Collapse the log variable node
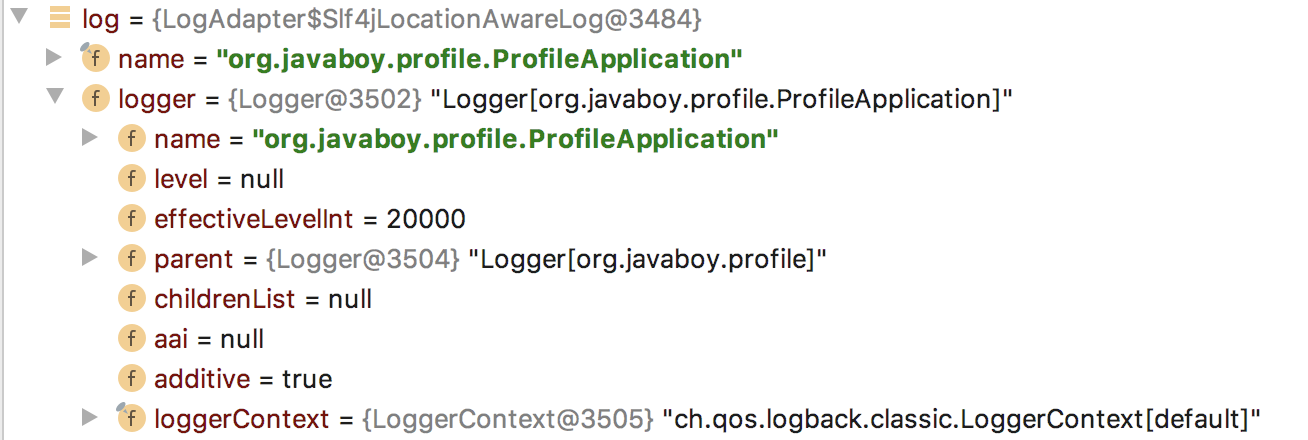This screenshot has height=440, width=1308. [x=18, y=17]
